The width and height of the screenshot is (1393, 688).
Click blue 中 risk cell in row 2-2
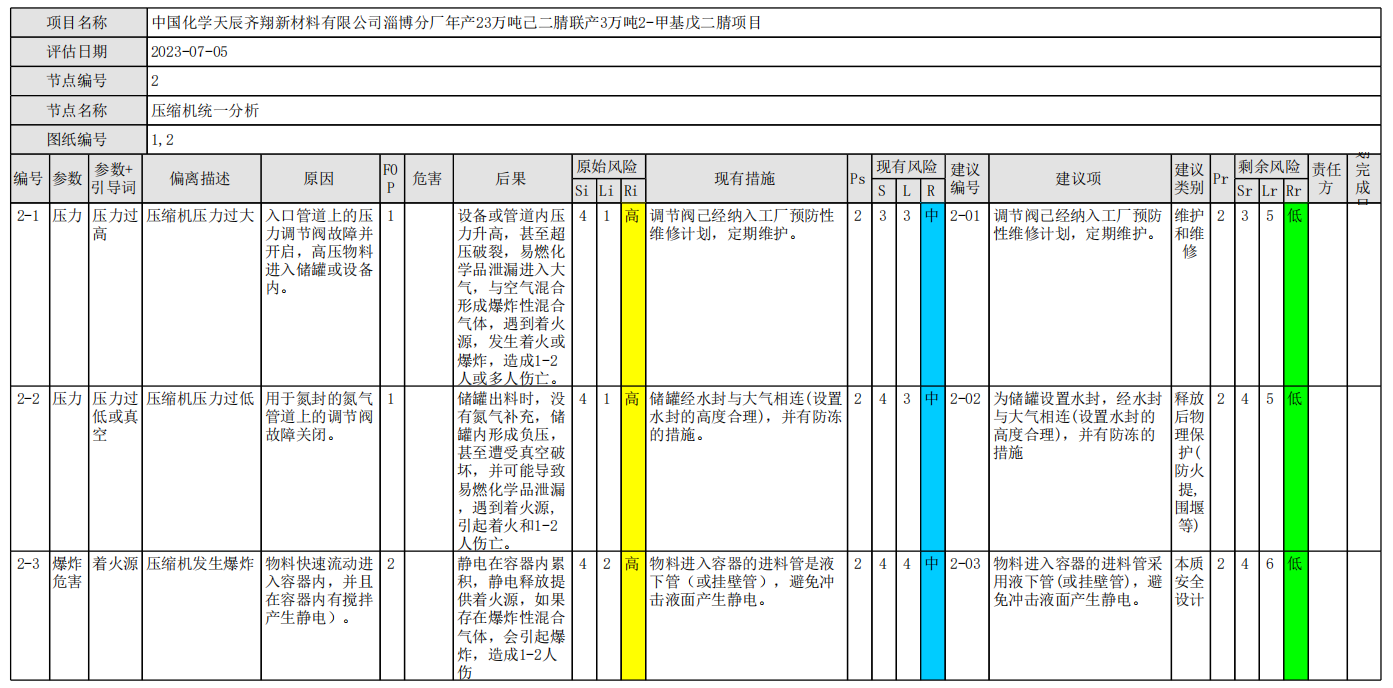coord(932,466)
